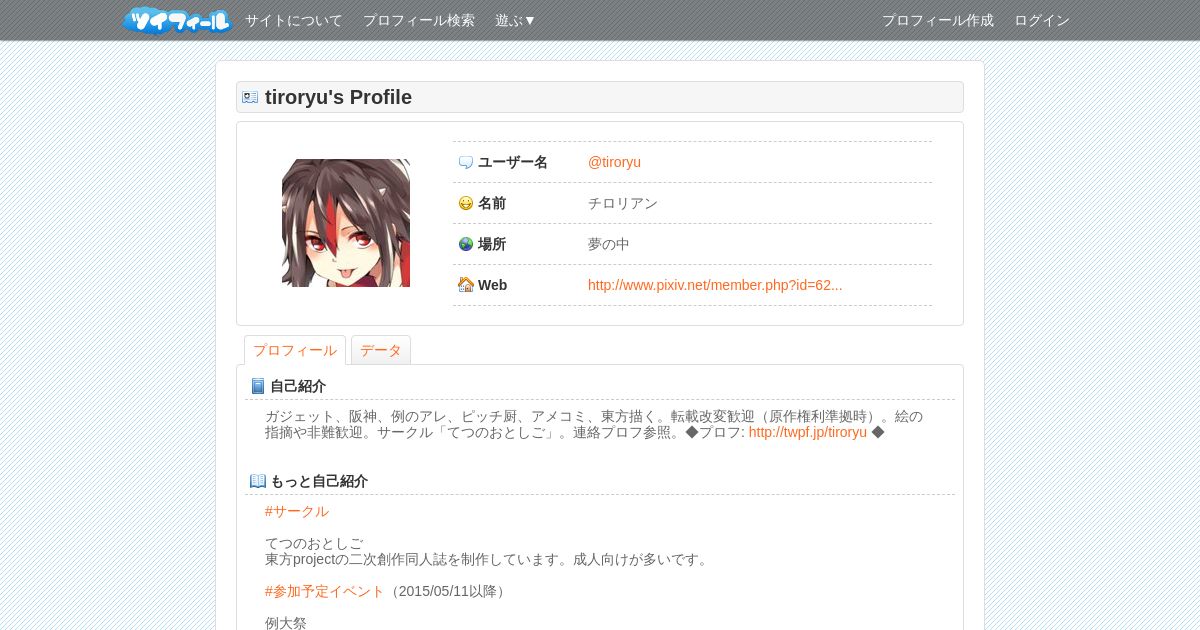
Task: Click the #サークル hashtag link
Action: click(x=297, y=511)
